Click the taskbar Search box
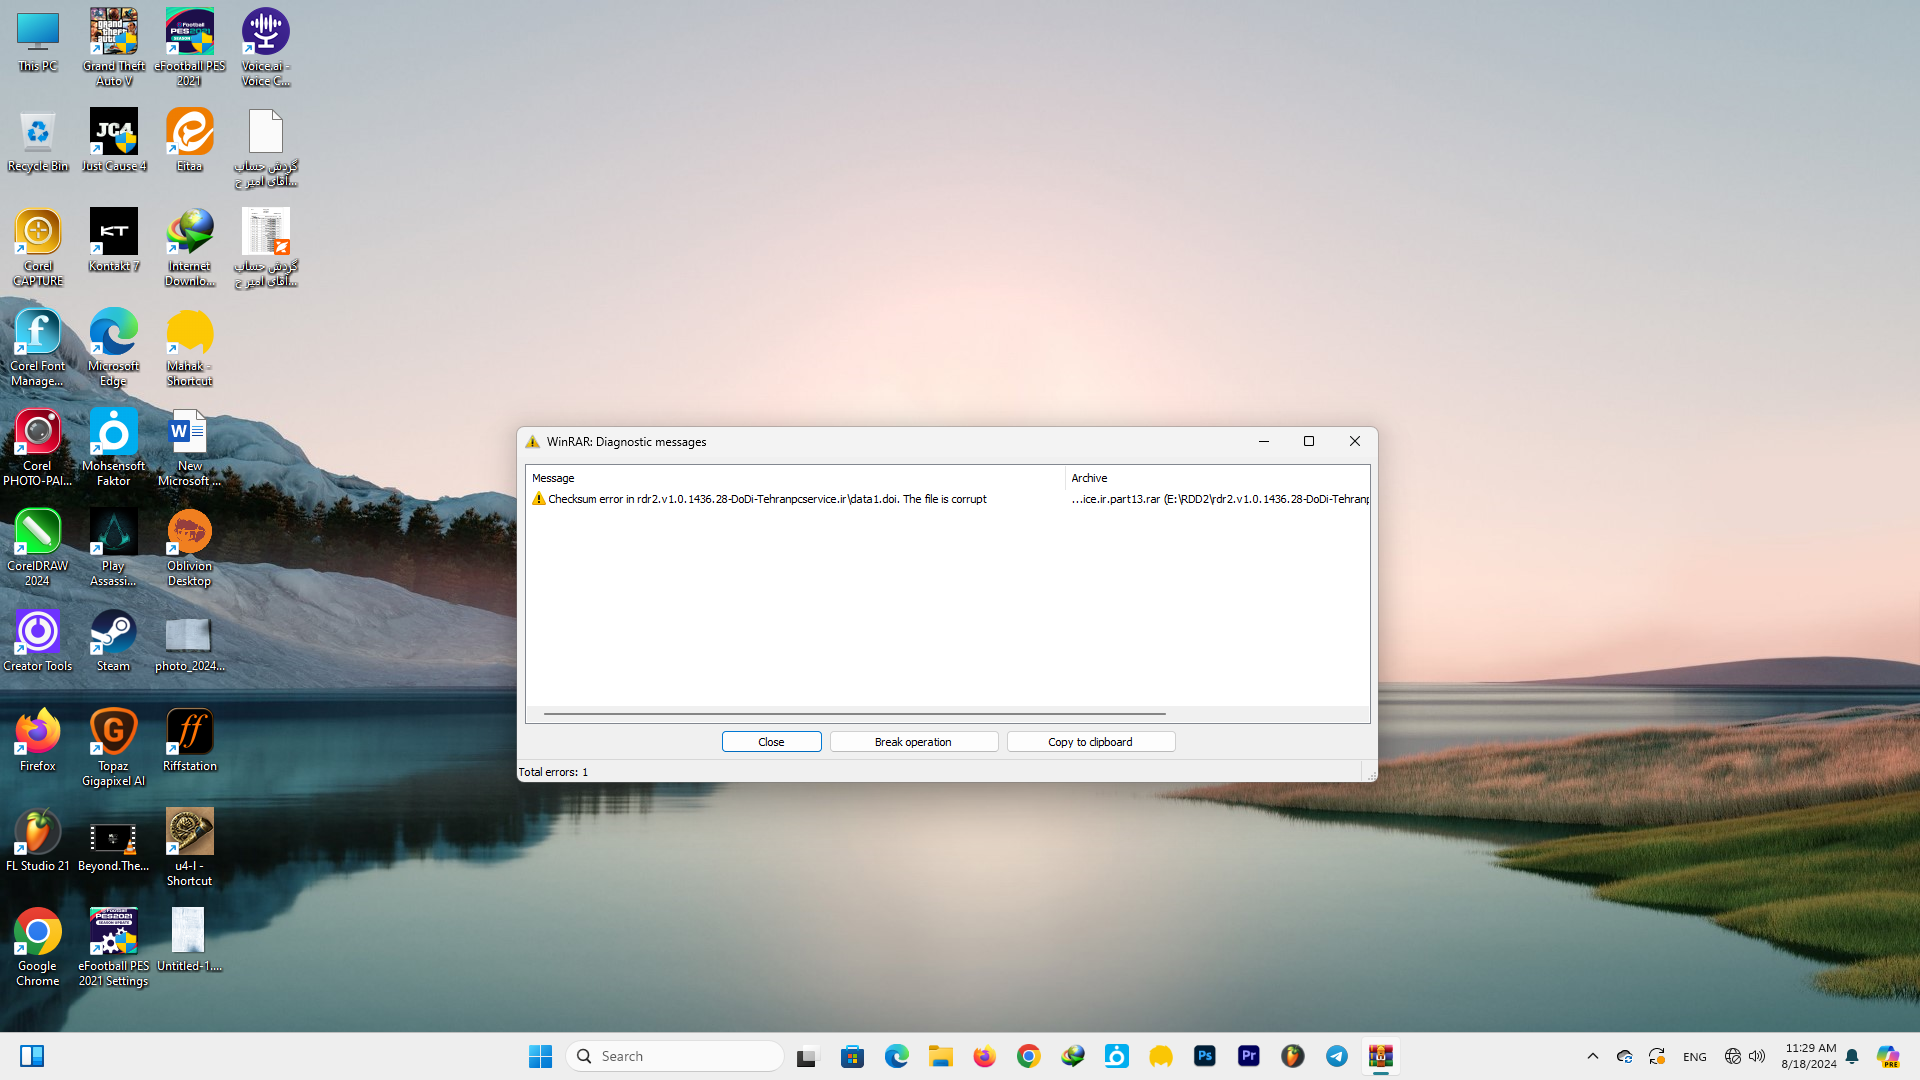Viewport: 1920px width, 1080px height. click(x=675, y=1056)
